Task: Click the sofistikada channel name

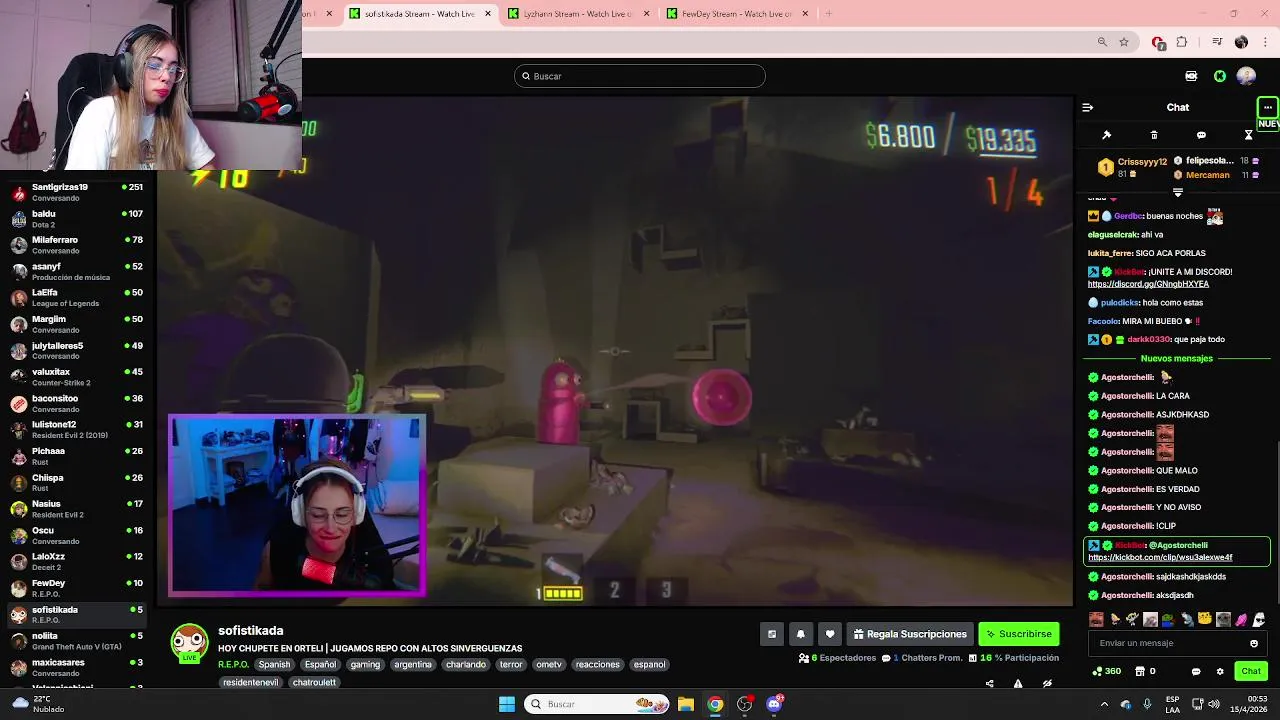Action: coord(250,631)
